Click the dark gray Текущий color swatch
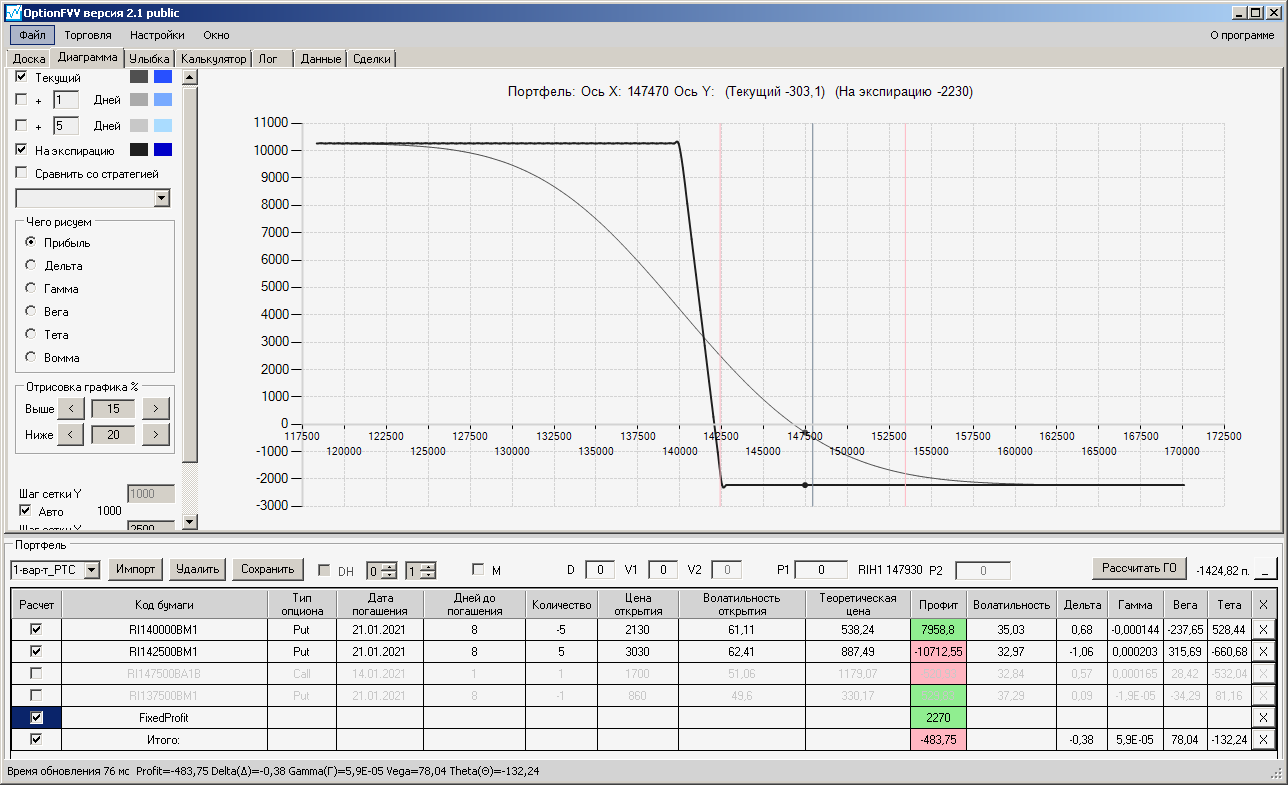This screenshot has width=1288, height=785. click(139, 77)
